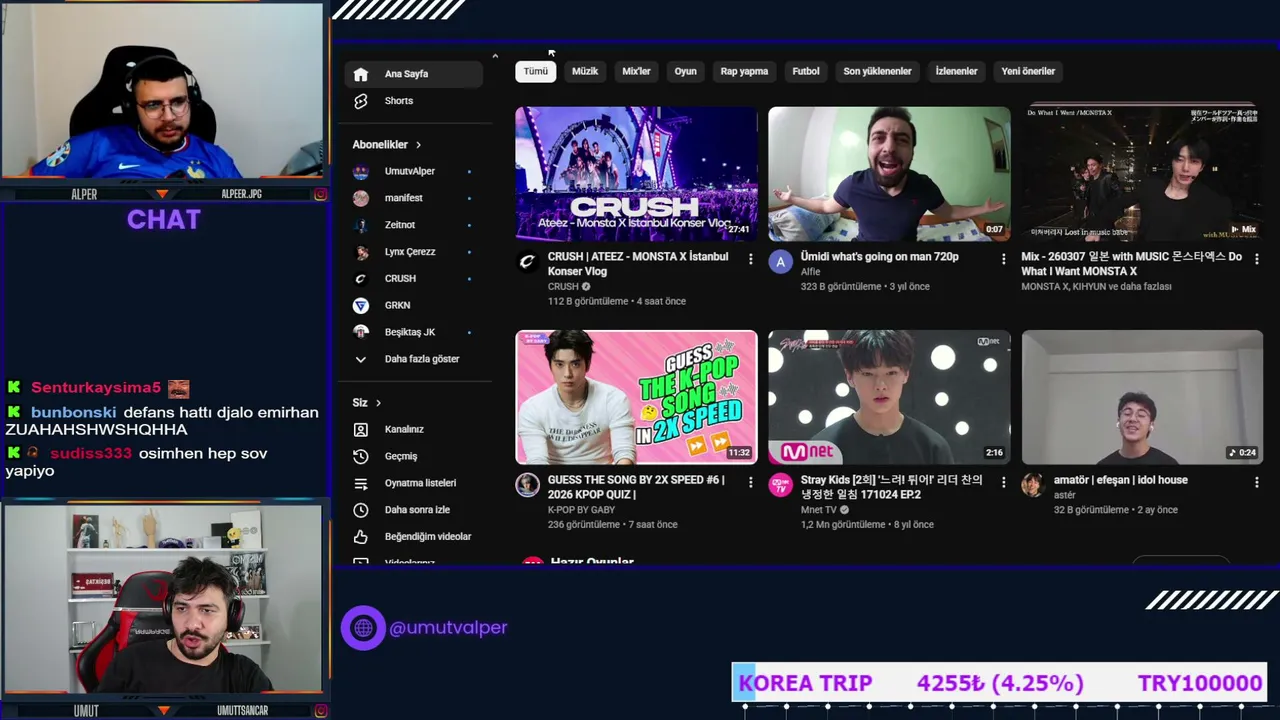1280x720 pixels.
Task: Expand Daha fazla göster in subscriptions
Action: (x=417, y=359)
